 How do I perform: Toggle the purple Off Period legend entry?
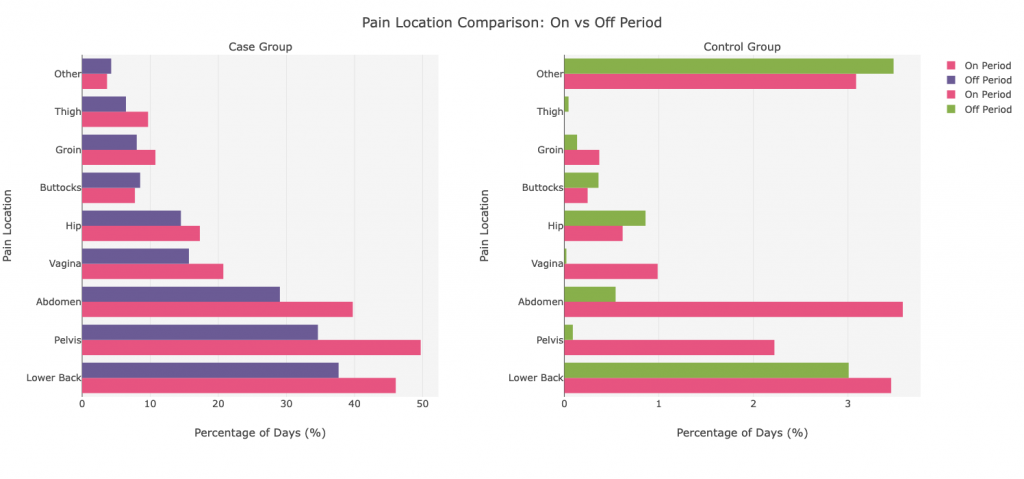987,80
